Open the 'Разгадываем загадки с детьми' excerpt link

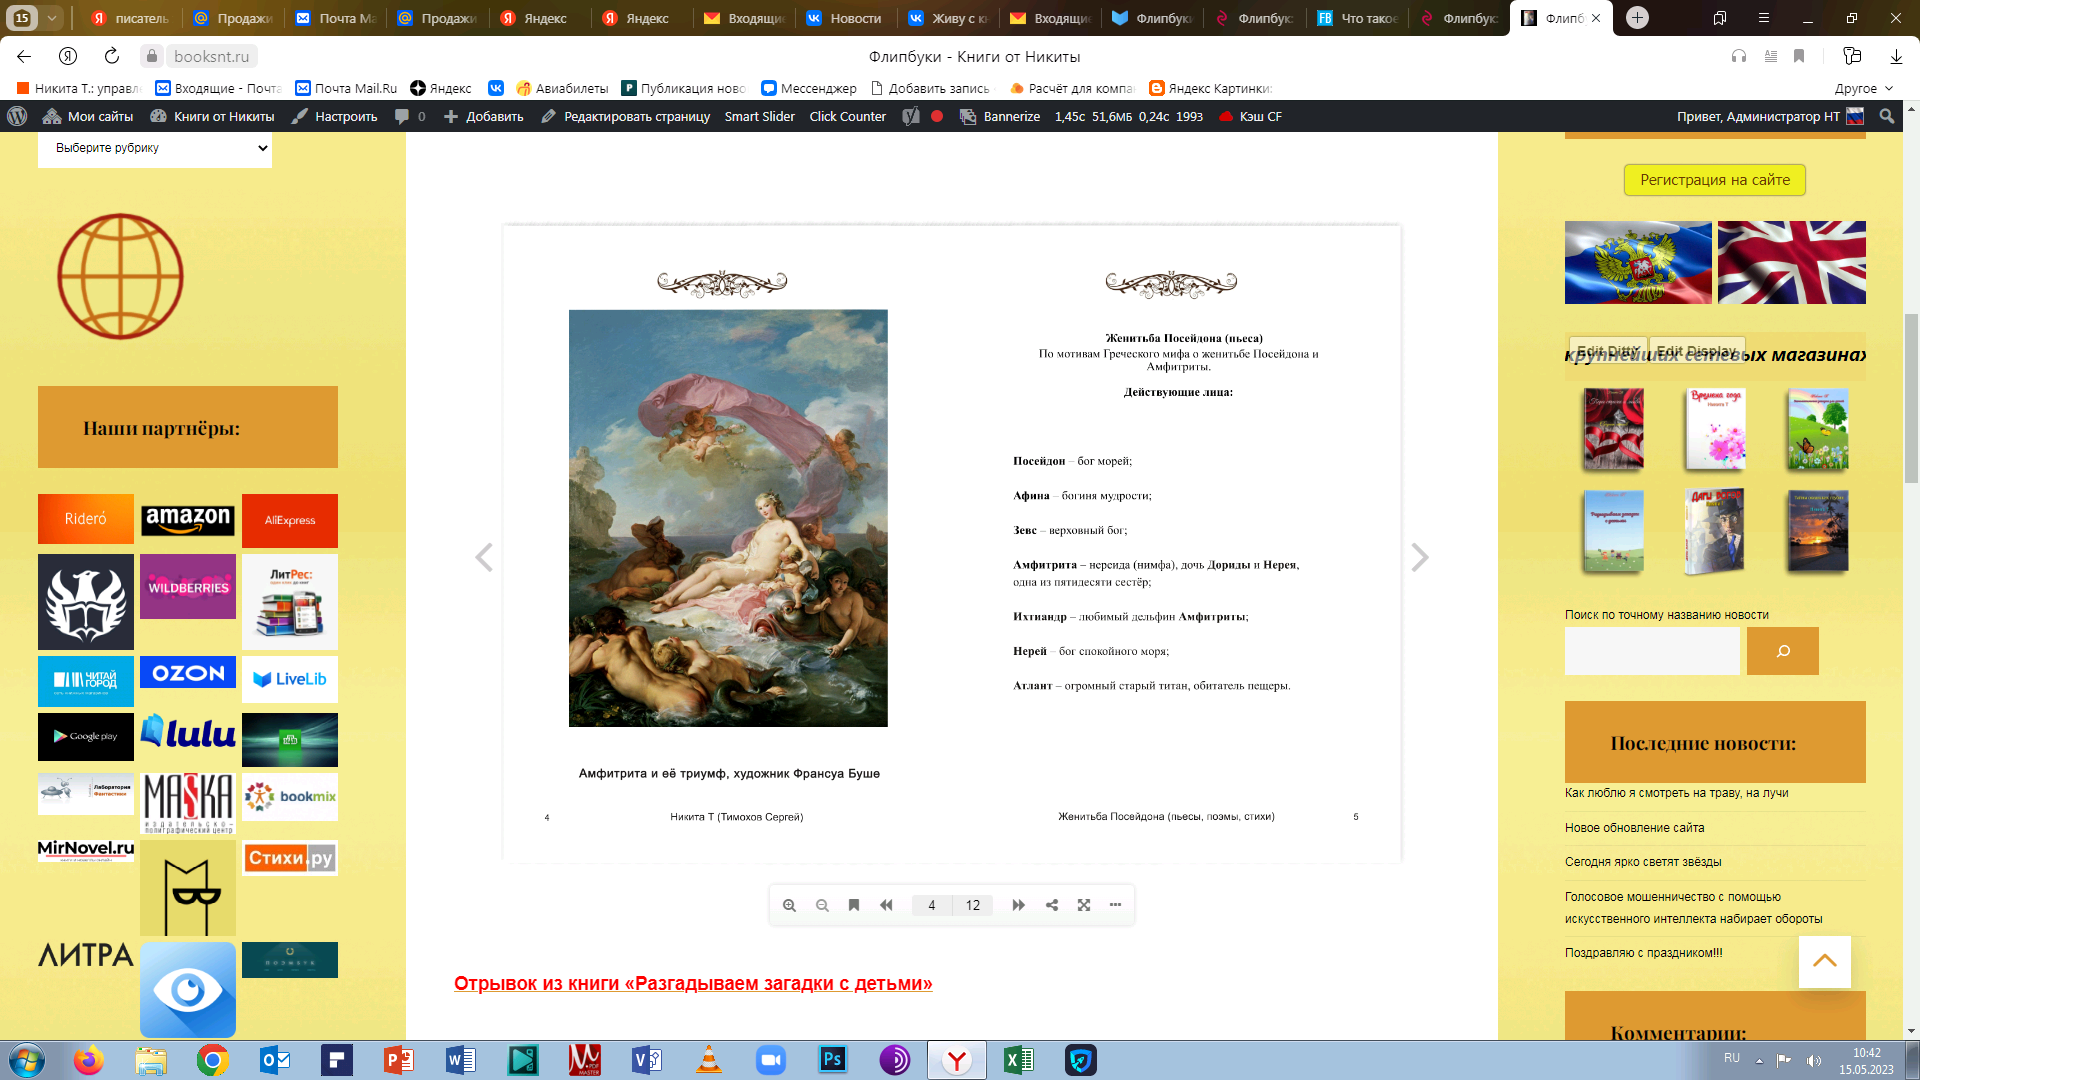coord(693,983)
